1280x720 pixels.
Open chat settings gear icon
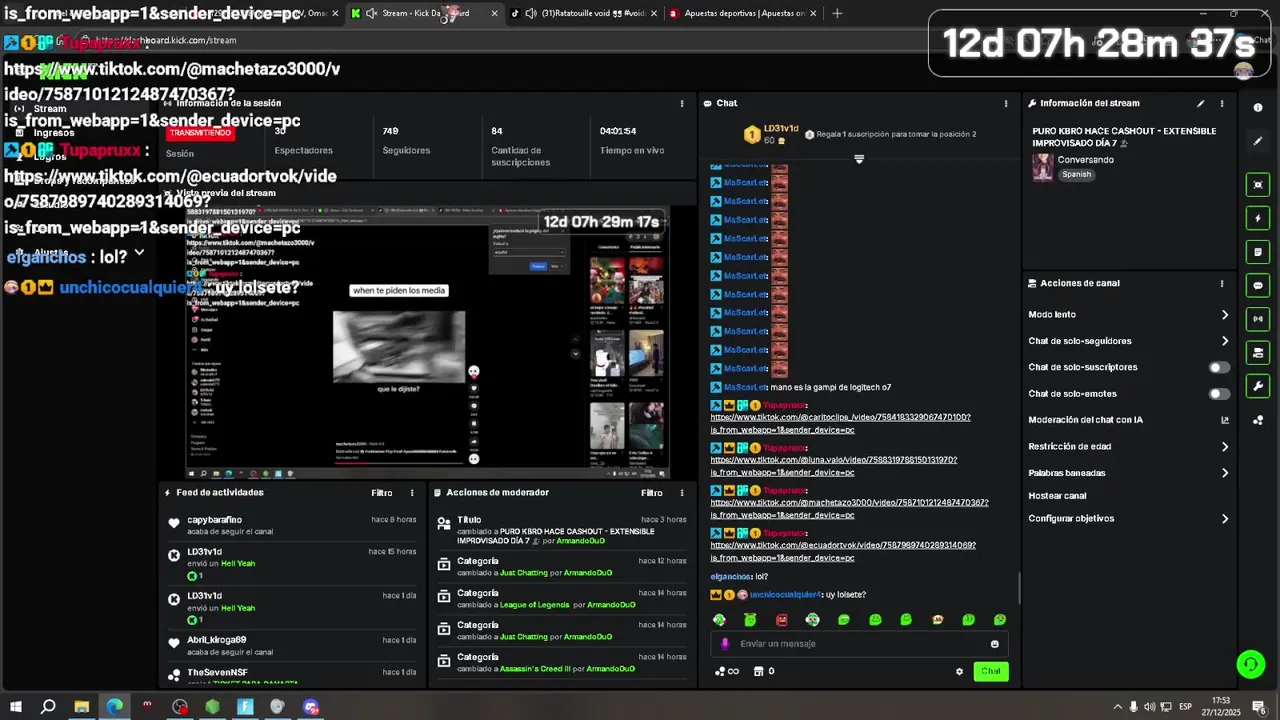(959, 671)
